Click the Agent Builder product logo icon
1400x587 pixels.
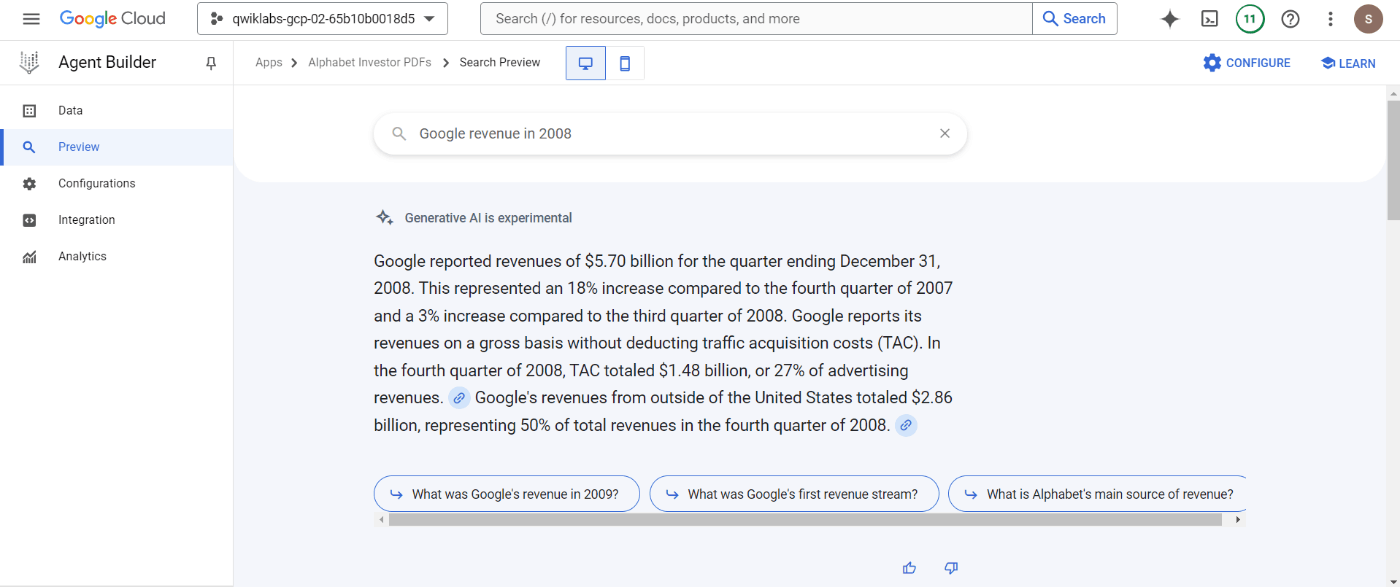click(x=30, y=63)
